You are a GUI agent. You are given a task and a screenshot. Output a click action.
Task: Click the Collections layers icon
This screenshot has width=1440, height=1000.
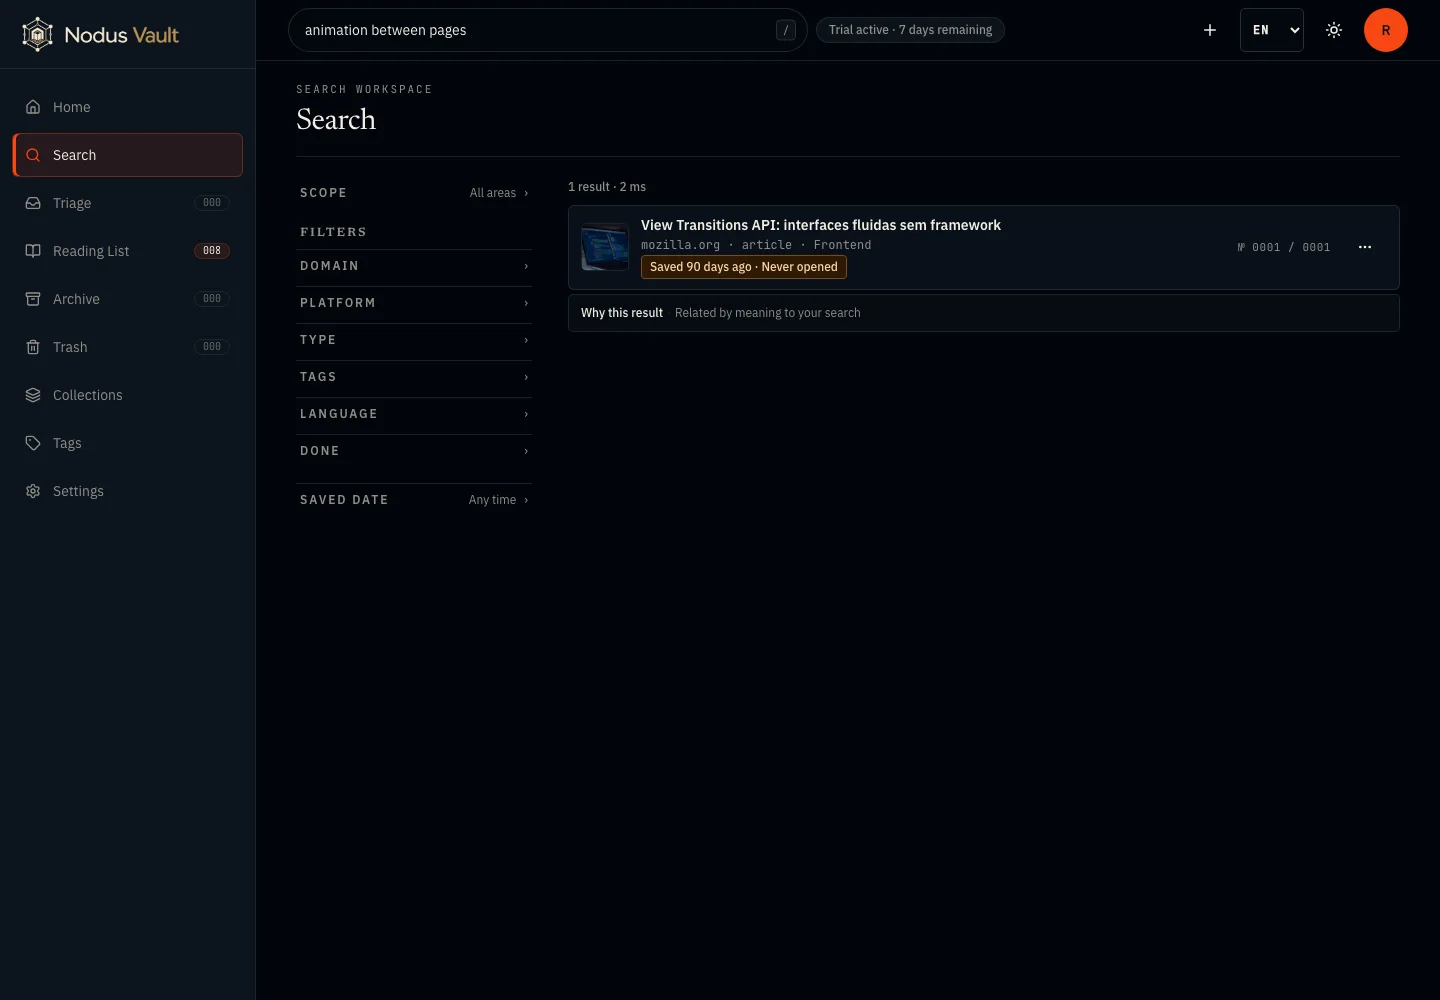pos(33,395)
